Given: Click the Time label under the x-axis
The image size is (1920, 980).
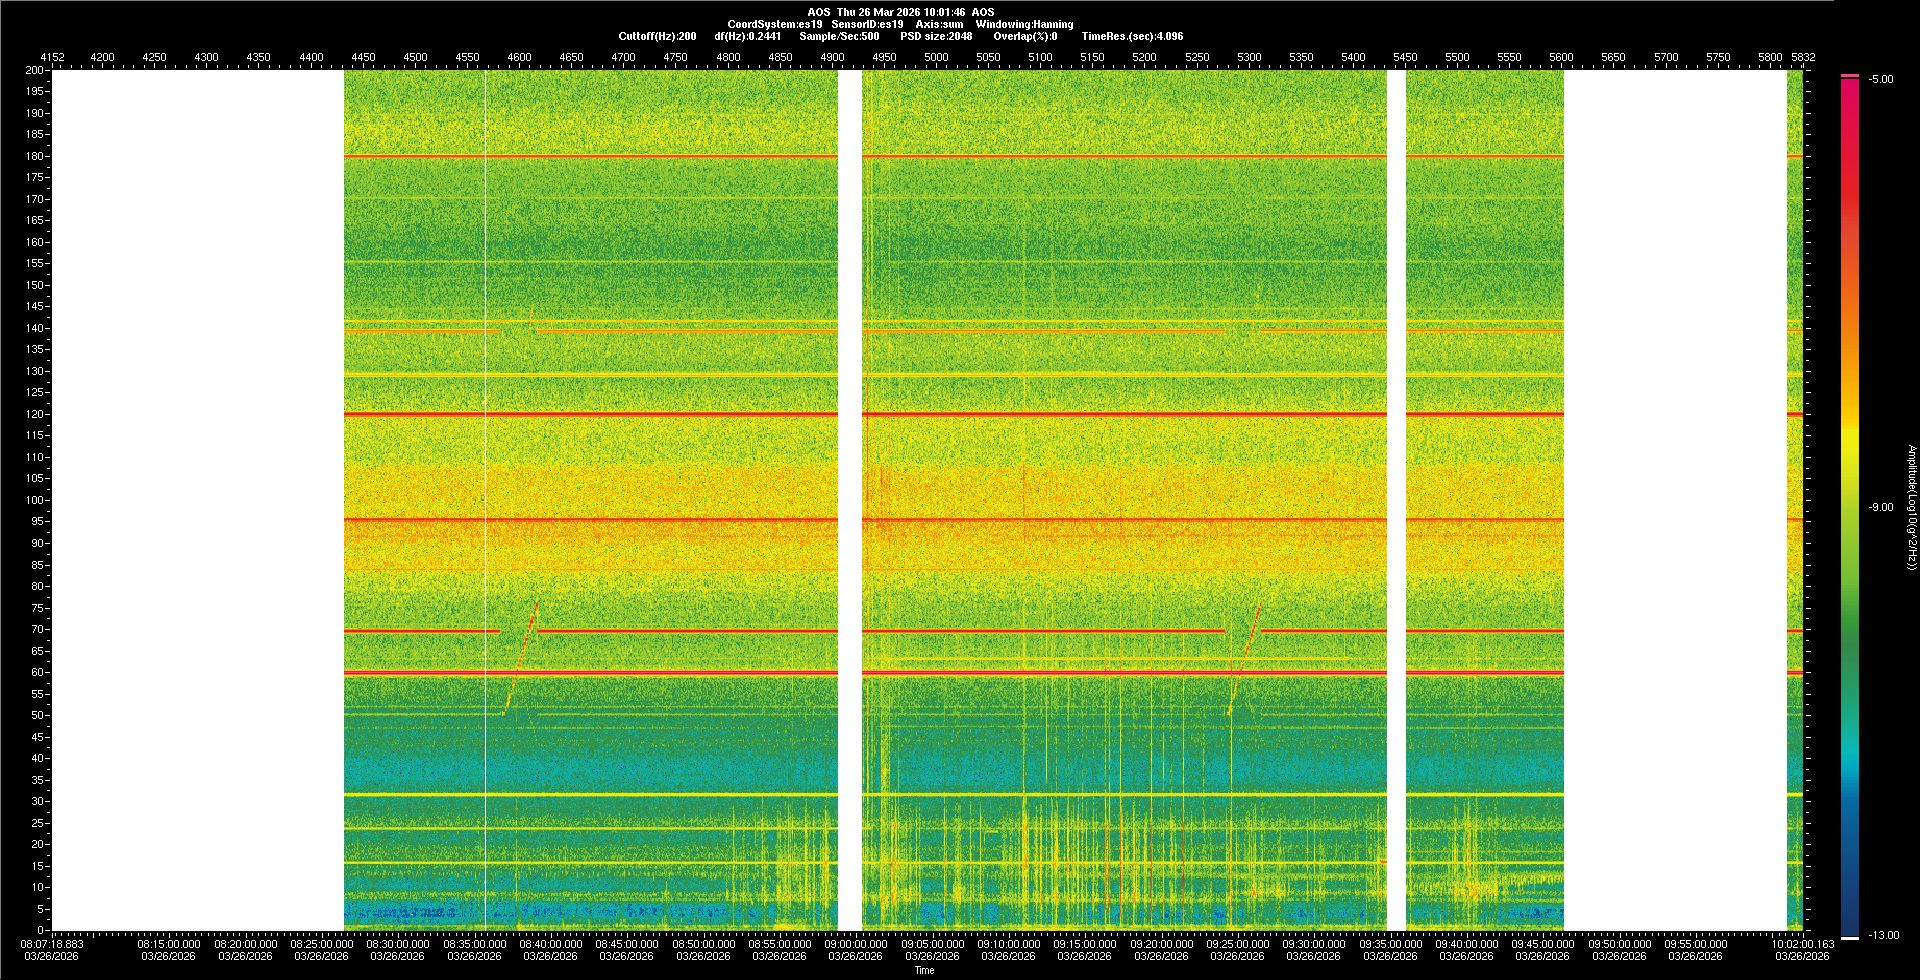Looking at the screenshot, I should tap(924, 970).
